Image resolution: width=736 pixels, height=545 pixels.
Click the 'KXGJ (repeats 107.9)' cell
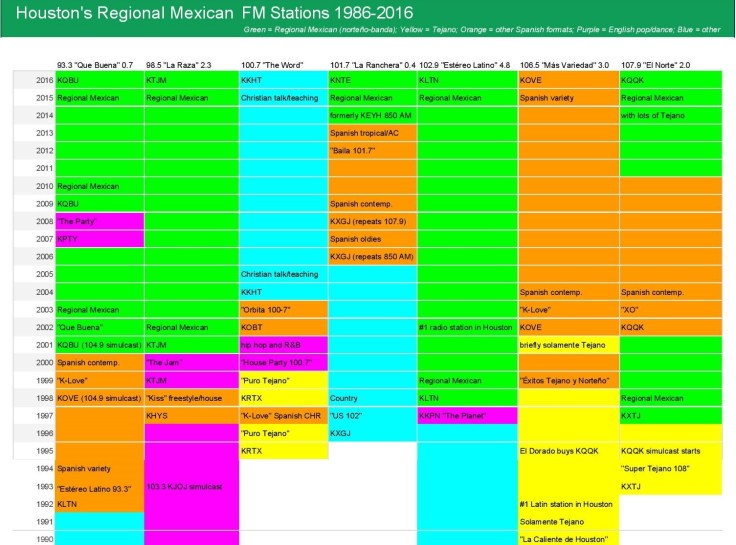(373, 222)
